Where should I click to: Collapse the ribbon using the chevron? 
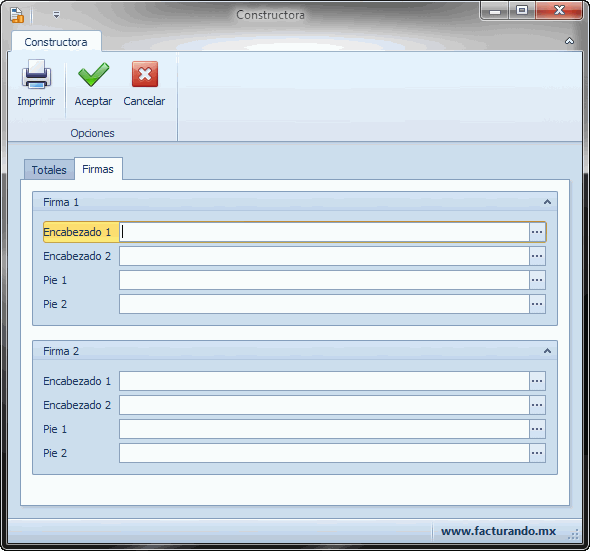[569, 41]
